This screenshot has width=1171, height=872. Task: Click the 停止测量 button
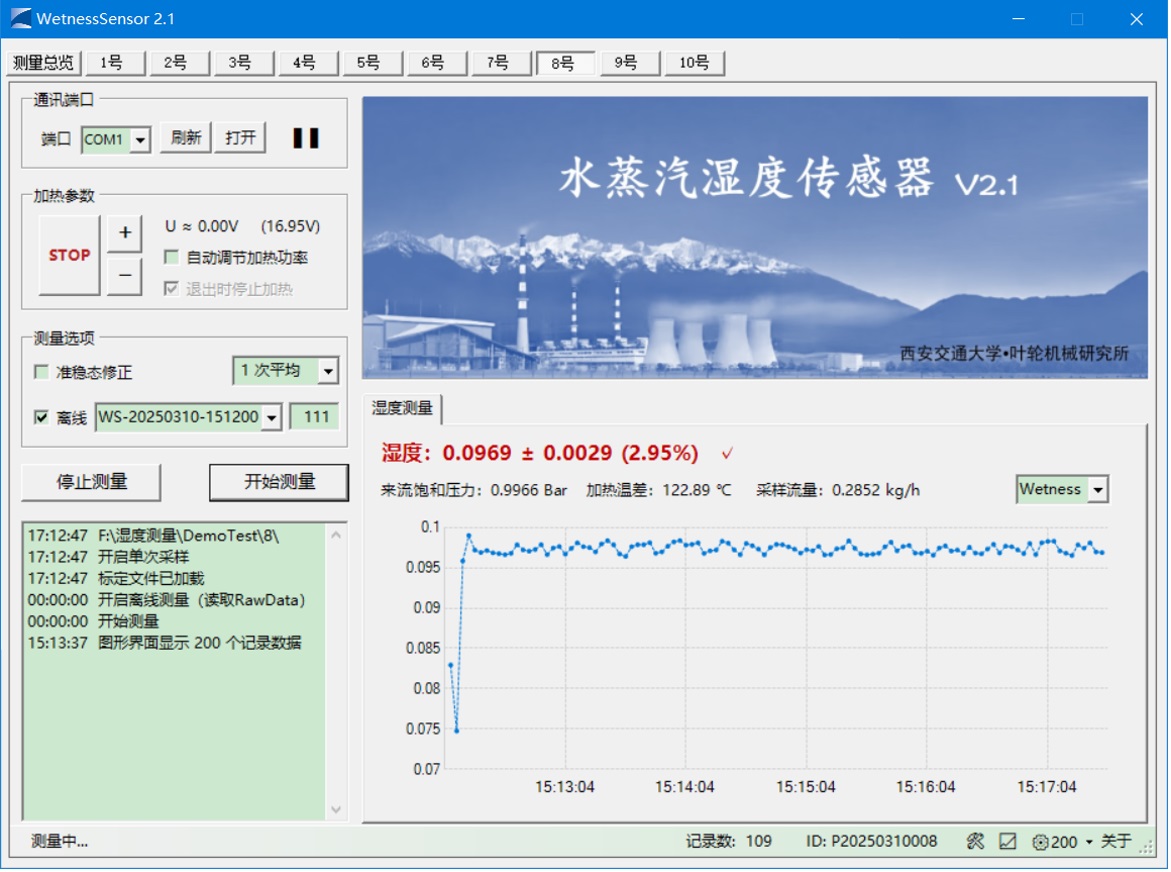coord(91,482)
